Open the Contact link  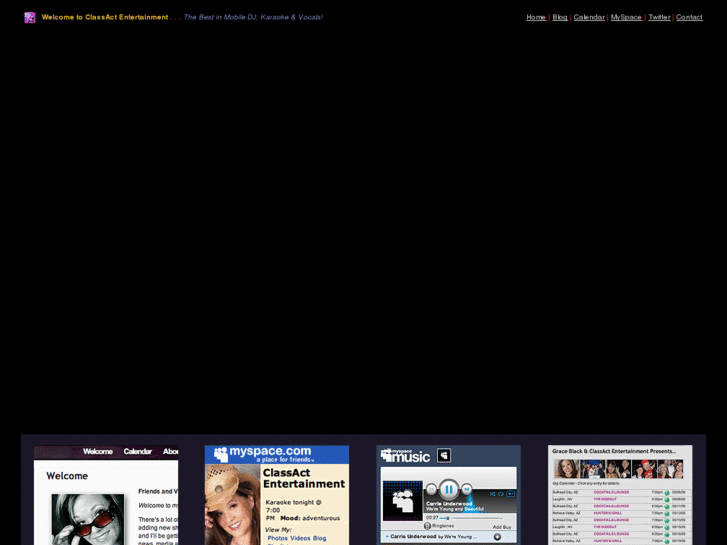coord(689,17)
